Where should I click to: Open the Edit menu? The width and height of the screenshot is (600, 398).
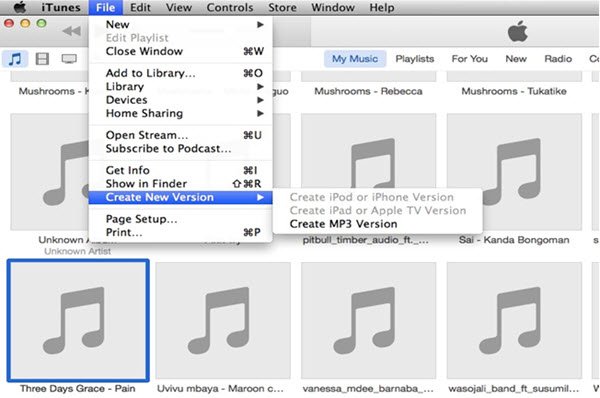click(x=140, y=7)
